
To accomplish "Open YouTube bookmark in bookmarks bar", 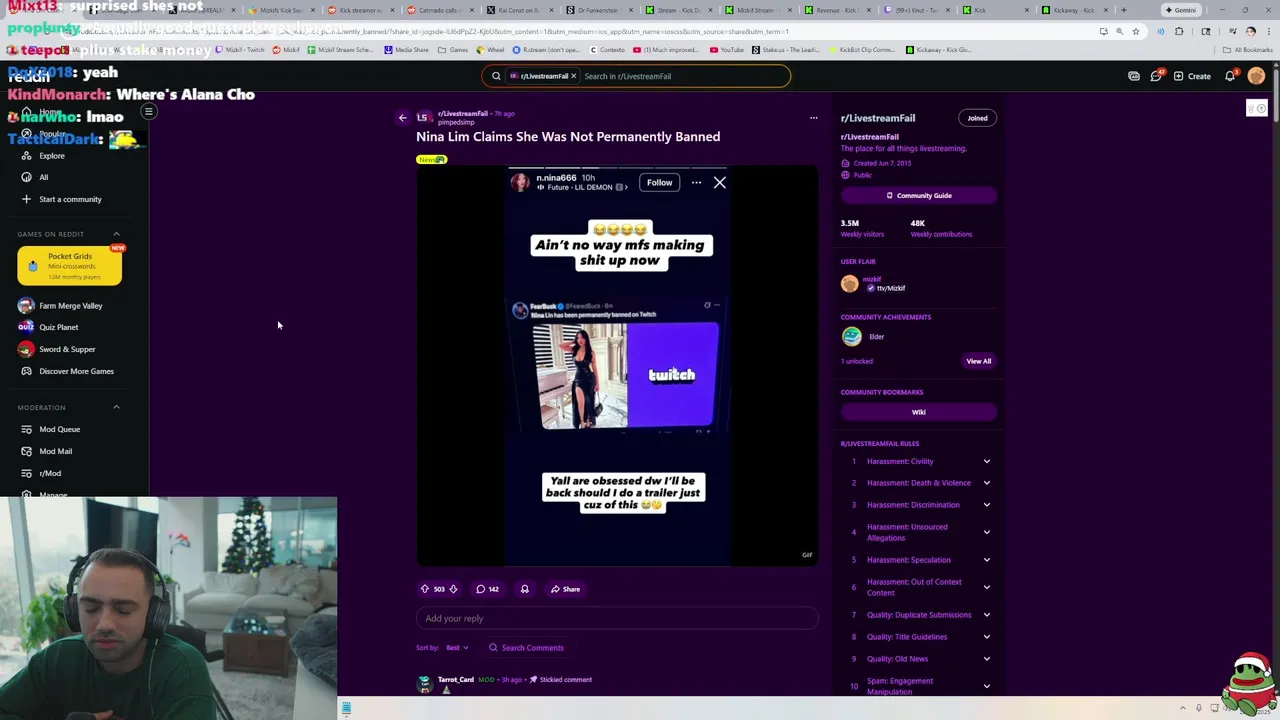I will 727,50.
